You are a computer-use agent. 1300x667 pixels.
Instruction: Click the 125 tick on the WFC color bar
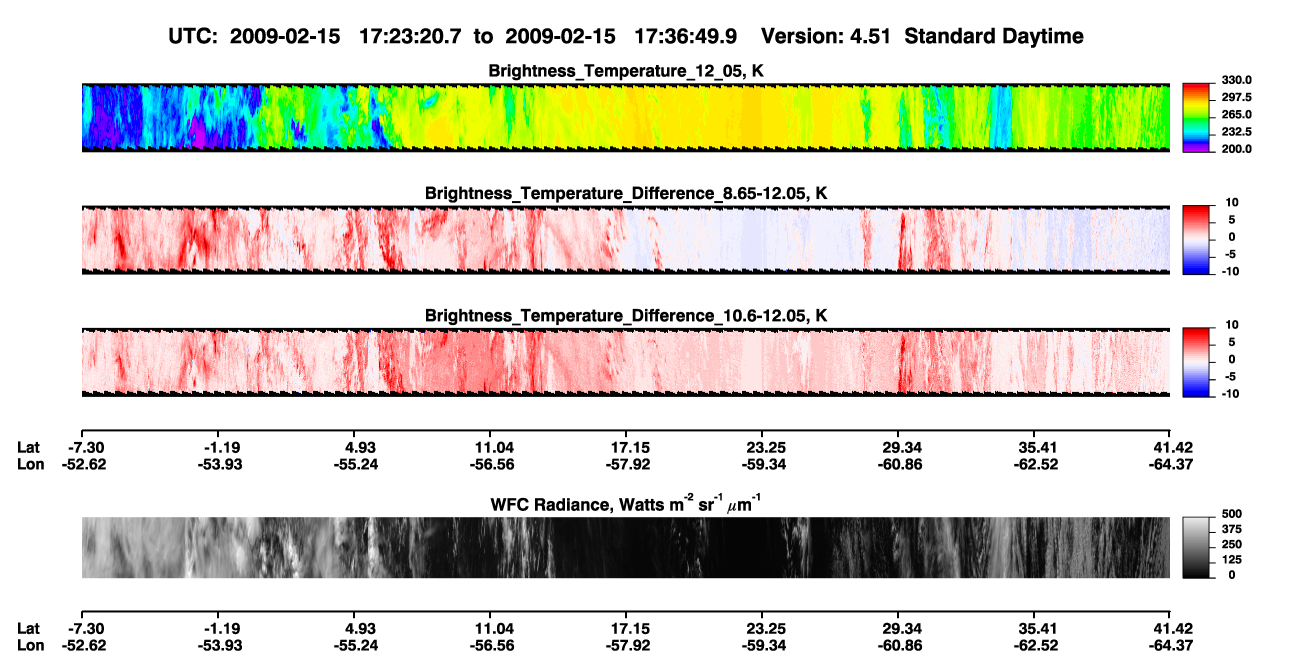point(1231,559)
